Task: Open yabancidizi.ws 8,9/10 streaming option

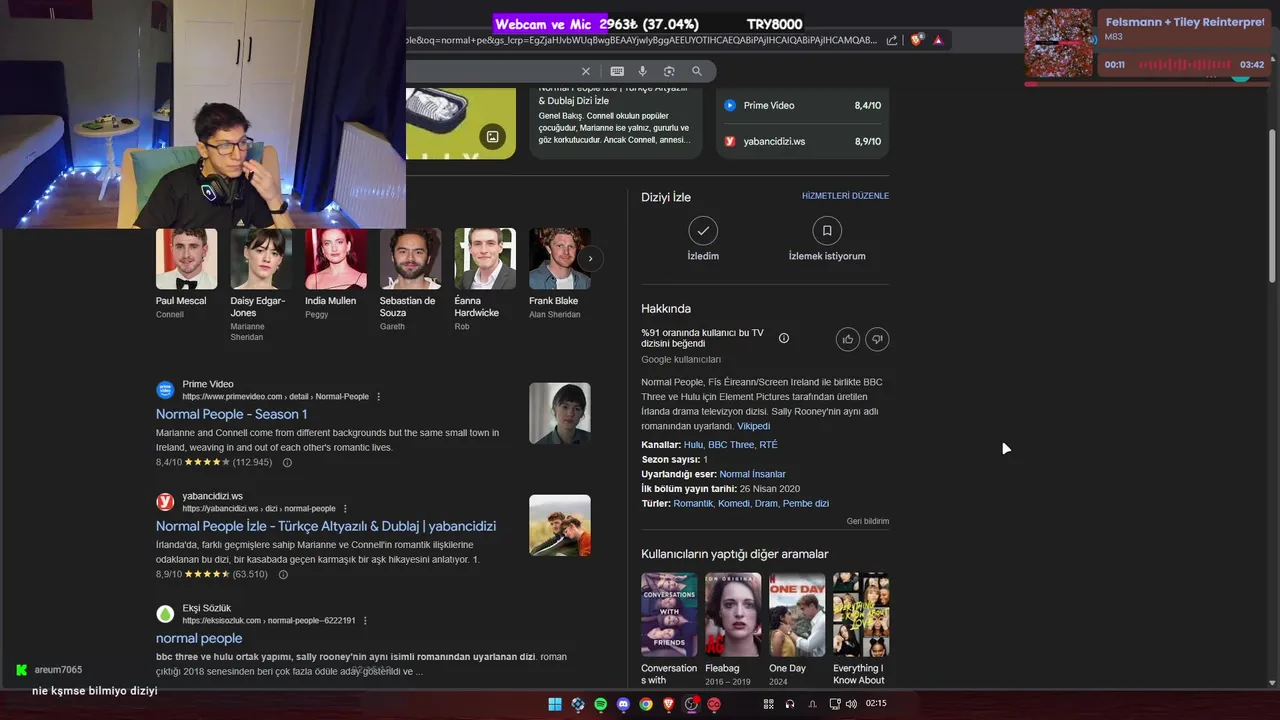Action: point(802,141)
